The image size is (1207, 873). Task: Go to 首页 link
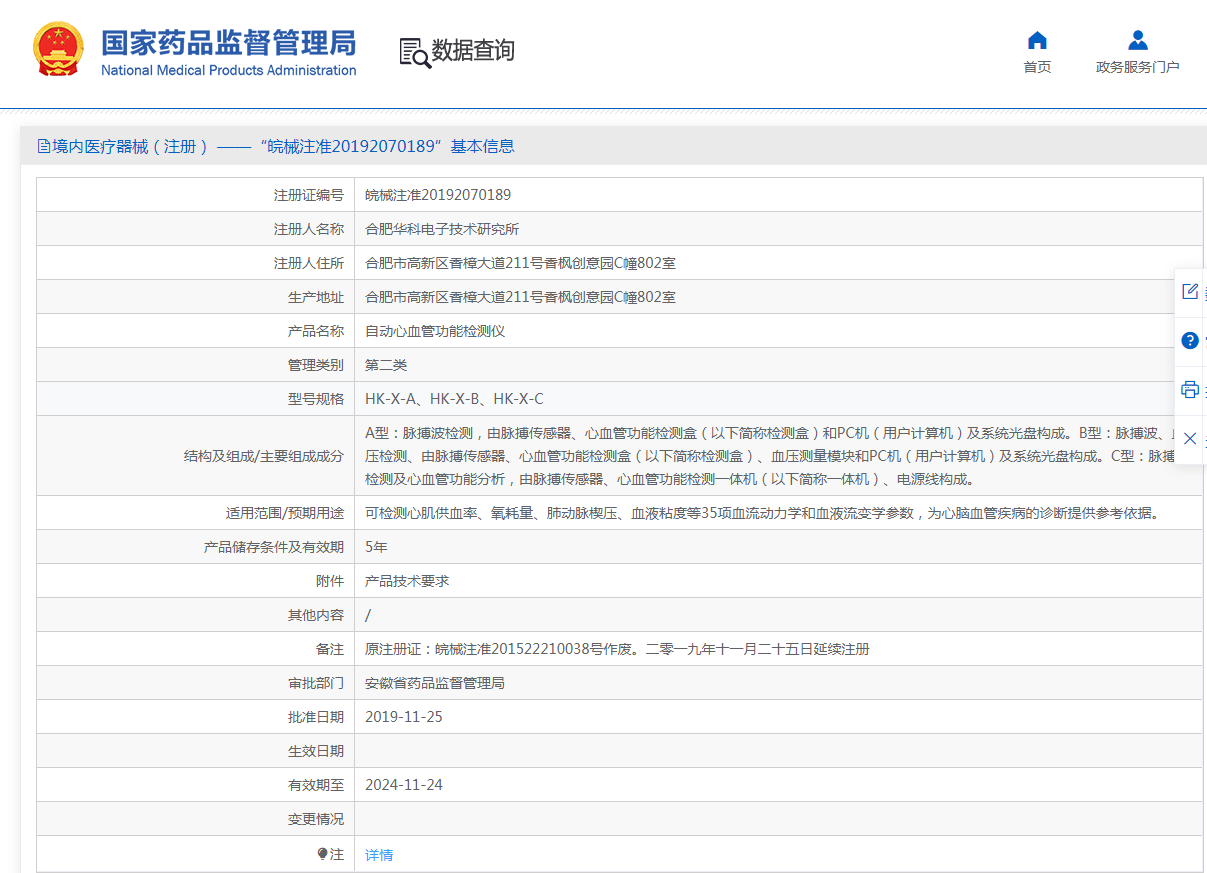(1037, 67)
